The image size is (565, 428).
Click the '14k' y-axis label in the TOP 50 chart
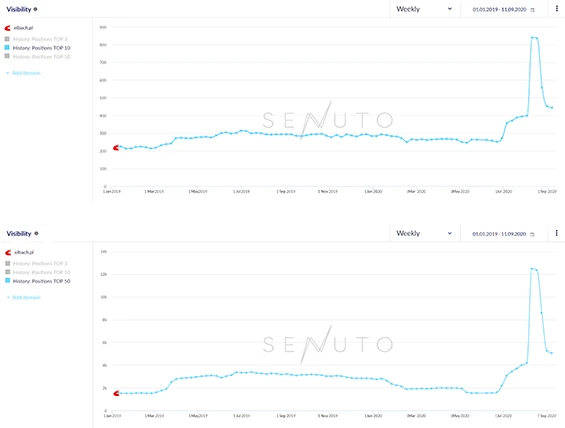(x=104, y=252)
